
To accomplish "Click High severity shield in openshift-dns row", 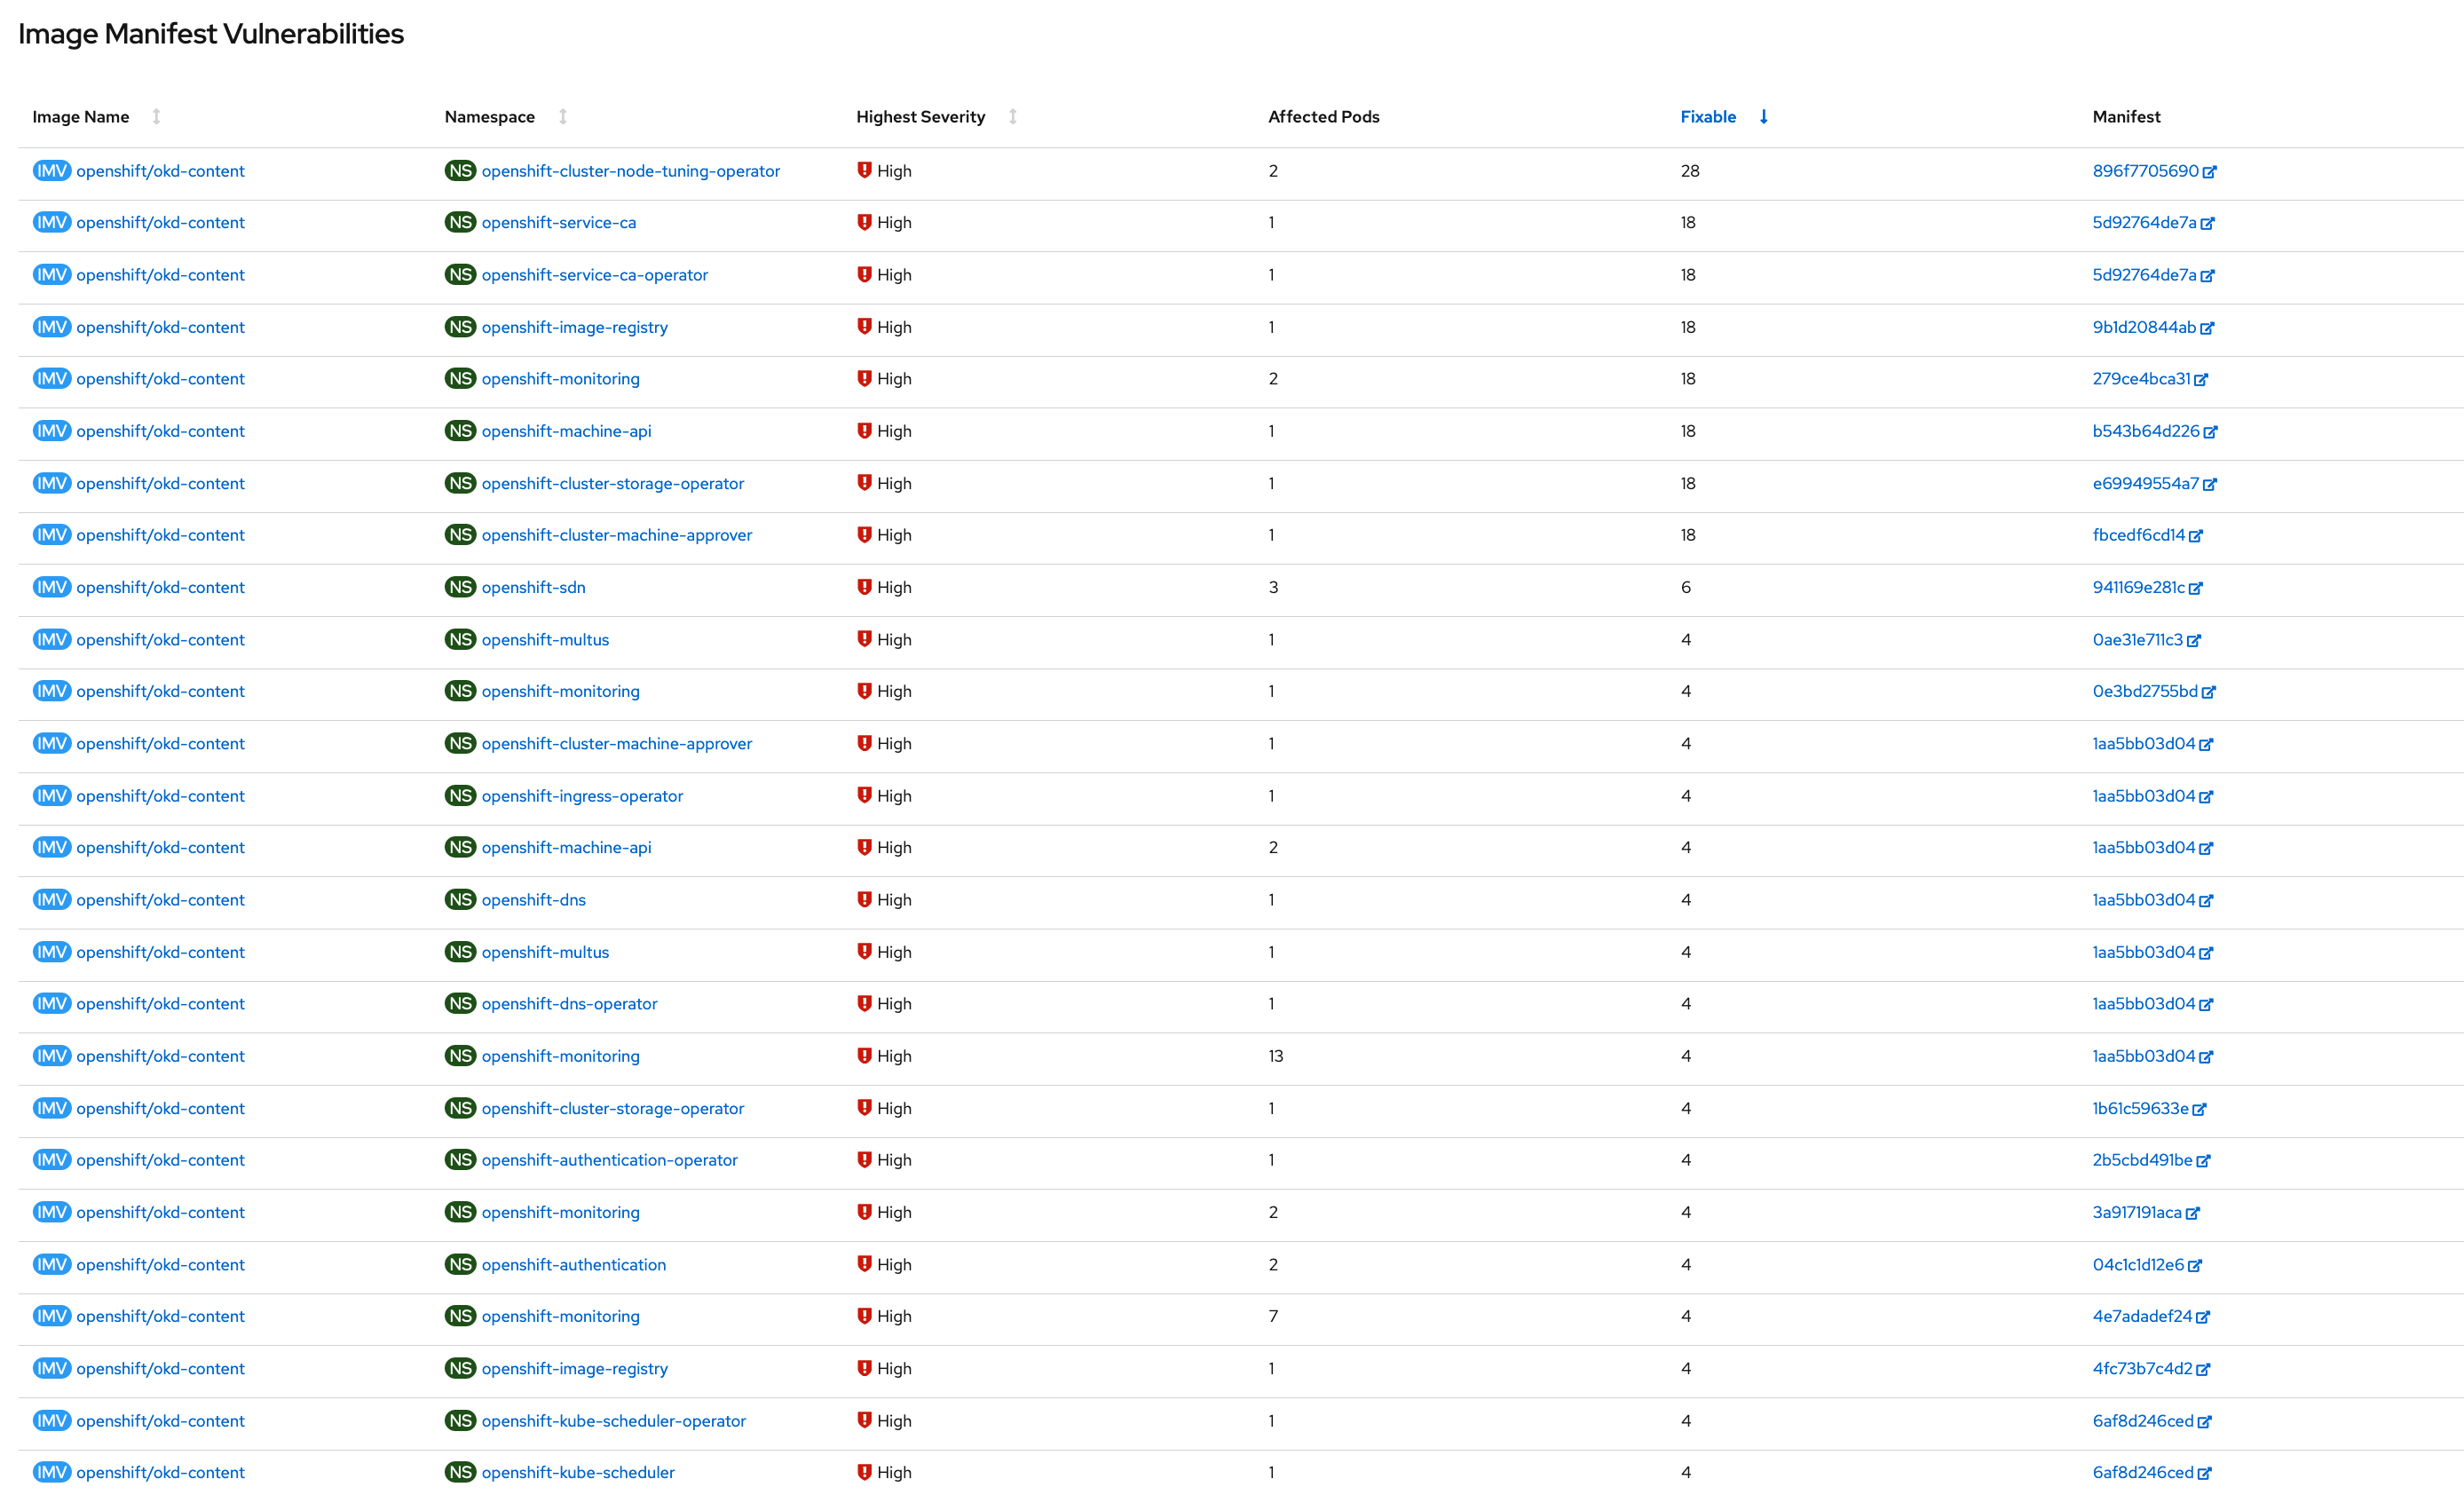I will coord(864,899).
